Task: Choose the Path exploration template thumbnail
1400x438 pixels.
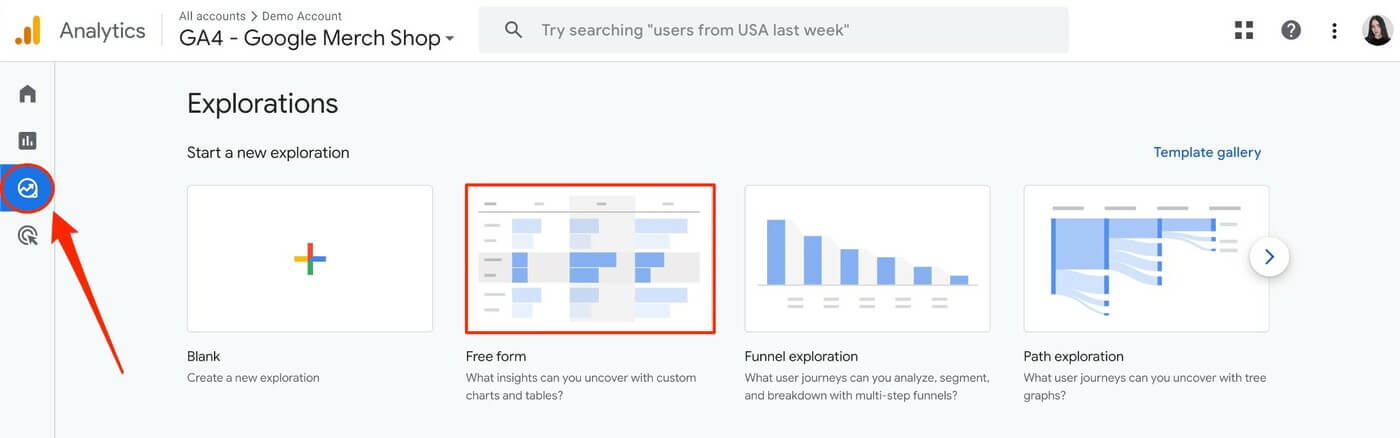Action: [1146, 258]
